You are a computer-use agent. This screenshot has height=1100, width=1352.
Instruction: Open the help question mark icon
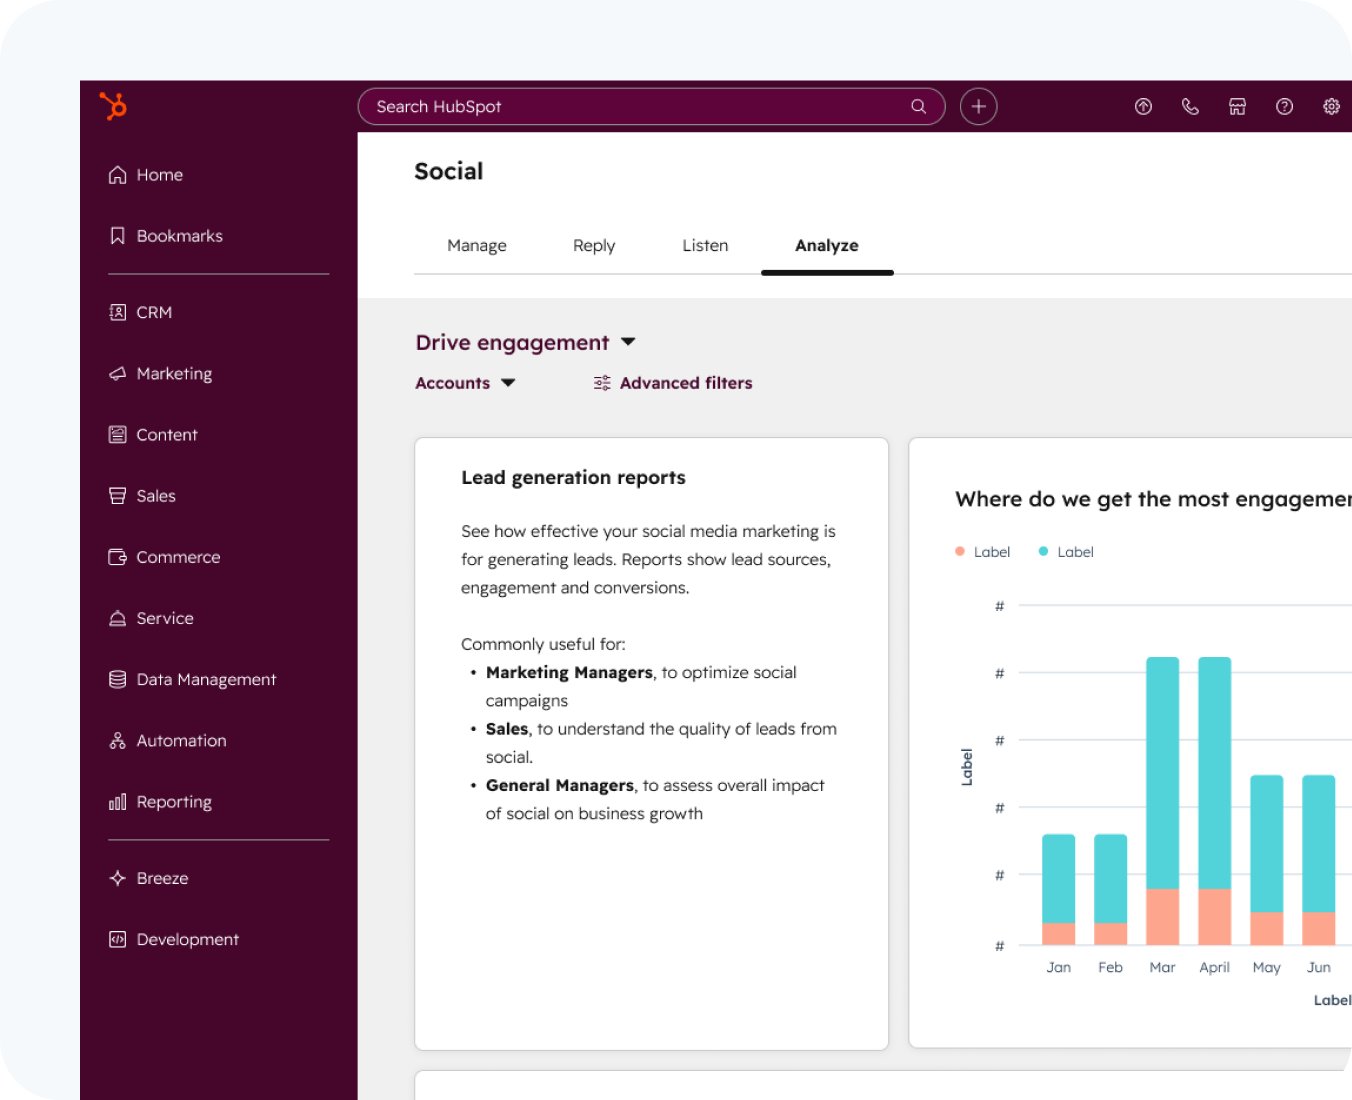pyautogui.click(x=1285, y=106)
